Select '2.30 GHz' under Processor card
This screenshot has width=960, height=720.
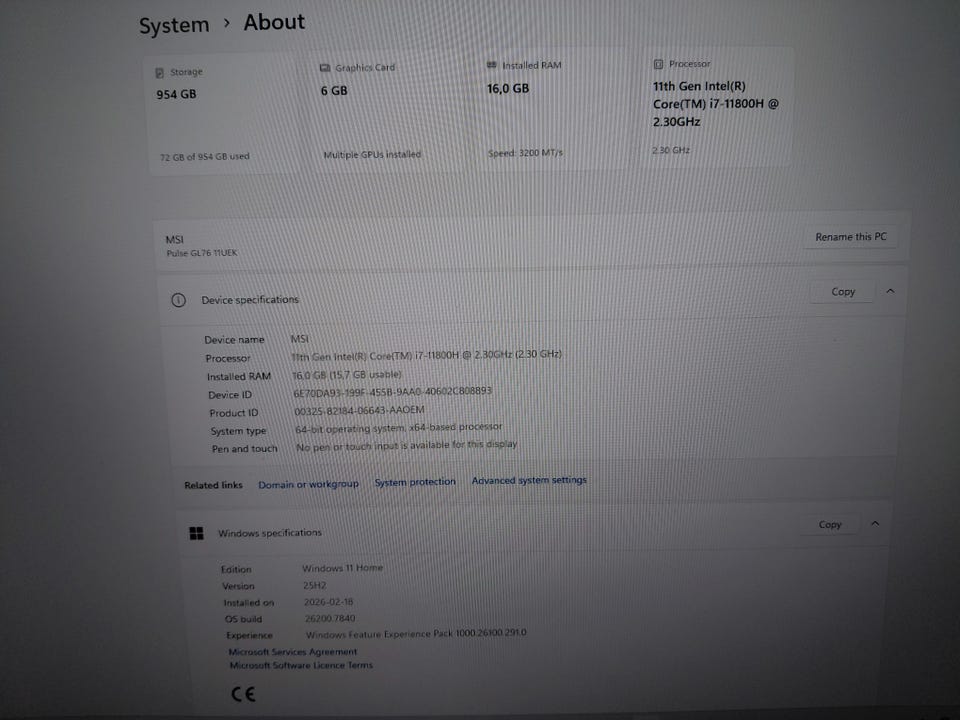pos(670,150)
